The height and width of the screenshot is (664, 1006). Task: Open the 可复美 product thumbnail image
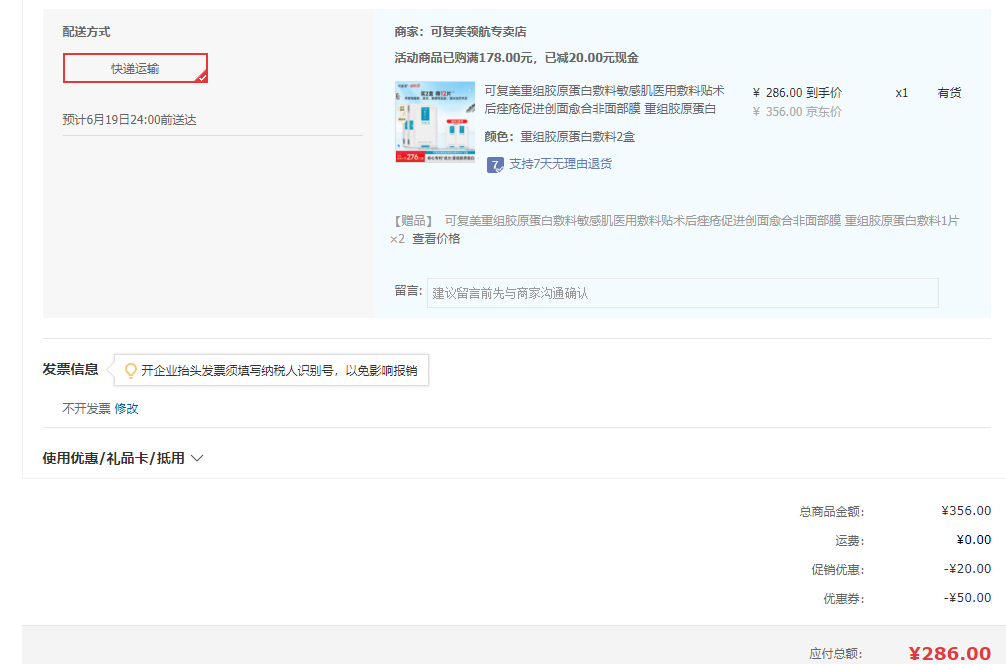click(435, 121)
